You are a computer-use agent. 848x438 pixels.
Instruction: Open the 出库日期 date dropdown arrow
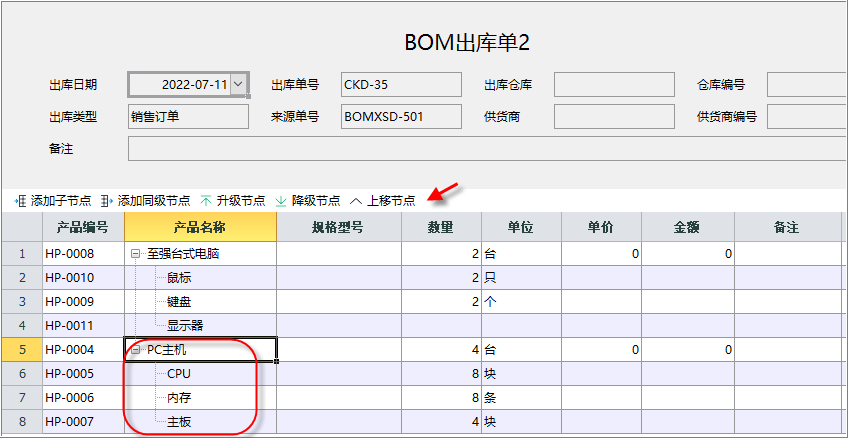[238, 84]
